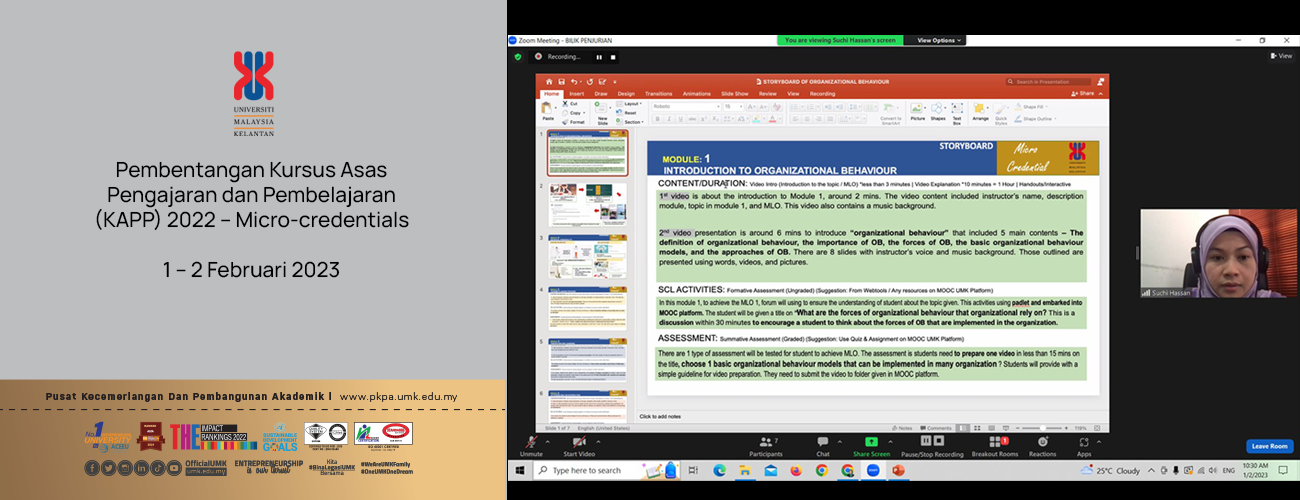Image resolution: width=1300 pixels, height=500 pixels.
Task: Open the Reactions menu
Action: pyautogui.click(x=1042, y=443)
